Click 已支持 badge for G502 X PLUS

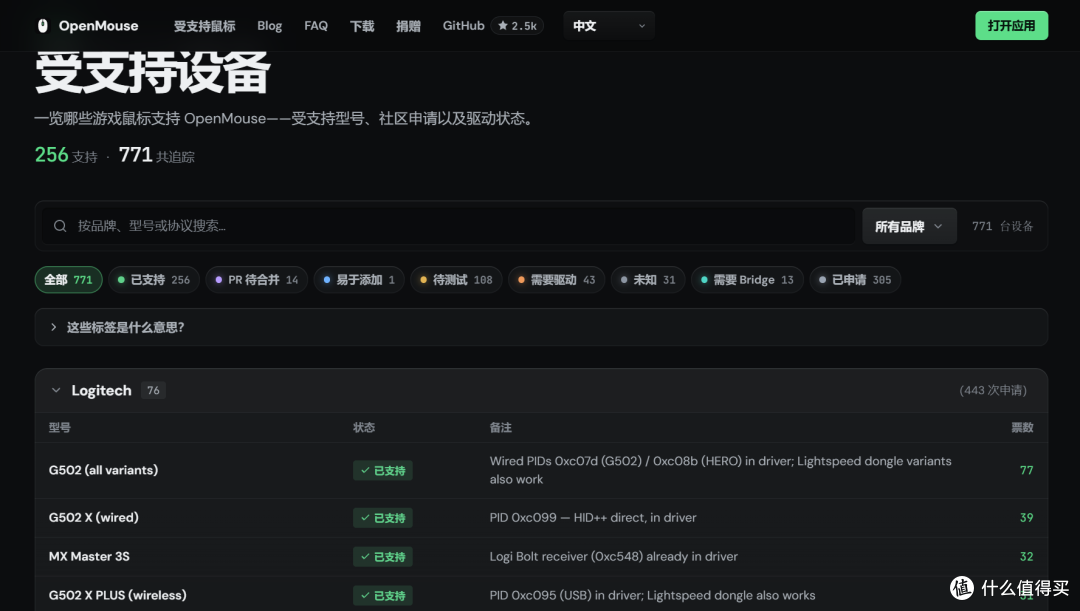pos(383,595)
